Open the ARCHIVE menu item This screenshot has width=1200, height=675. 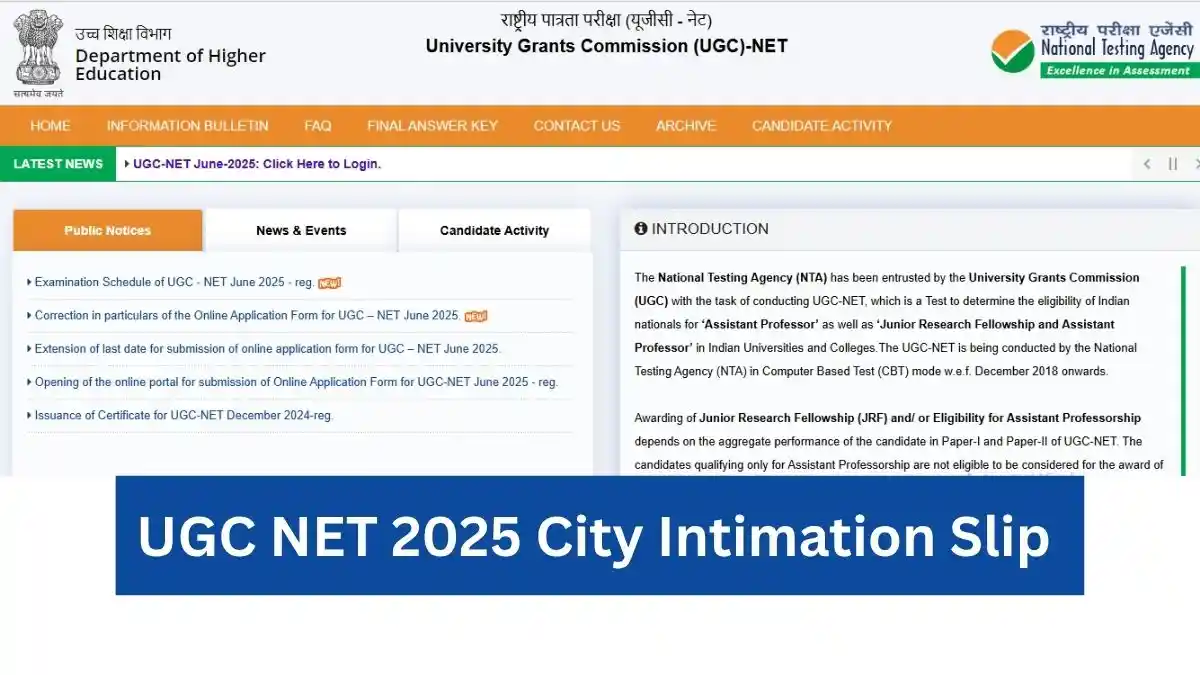coord(686,126)
